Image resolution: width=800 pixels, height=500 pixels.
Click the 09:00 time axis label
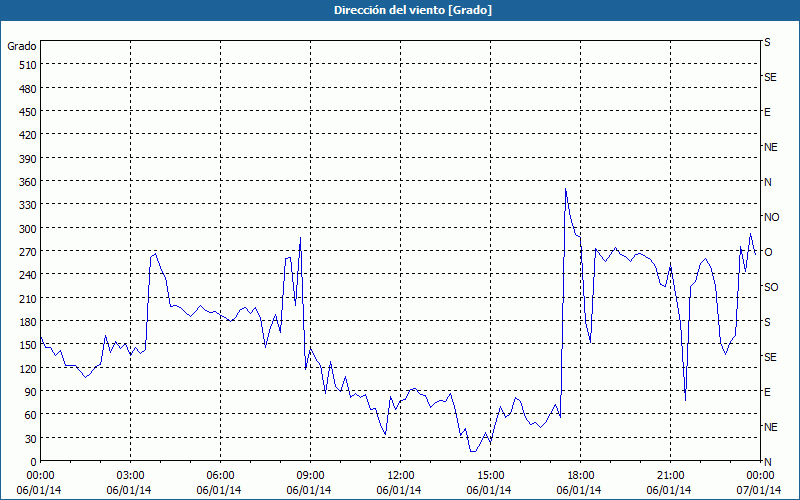click(x=310, y=476)
